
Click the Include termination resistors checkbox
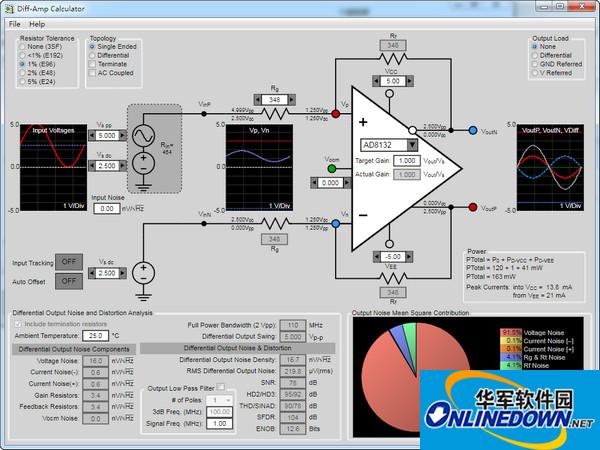point(18,324)
